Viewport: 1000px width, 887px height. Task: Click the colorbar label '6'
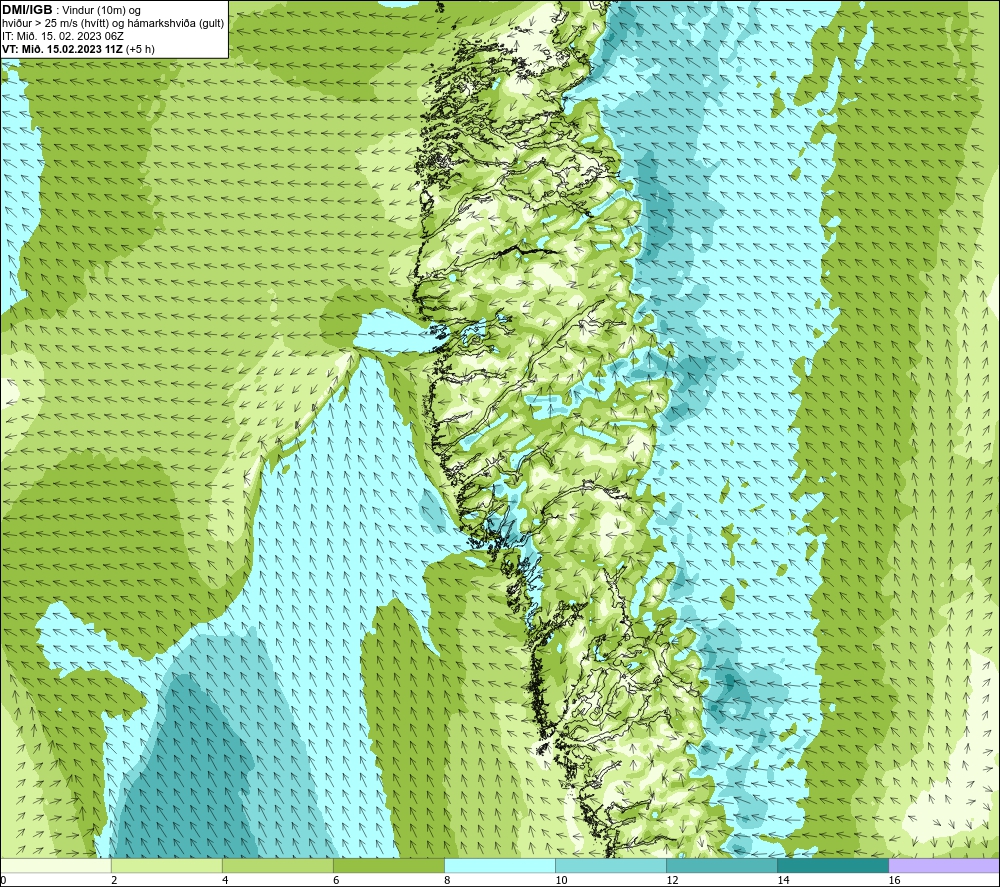click(336, 880)
